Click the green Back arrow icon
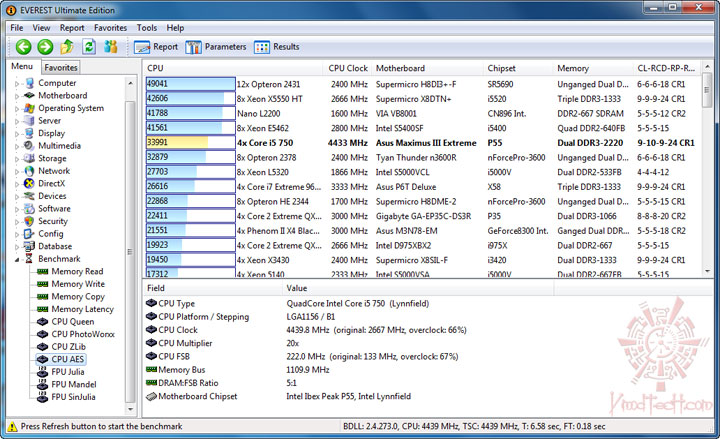The height and width of the screenshot is (439, 720). tap(23, 46)
